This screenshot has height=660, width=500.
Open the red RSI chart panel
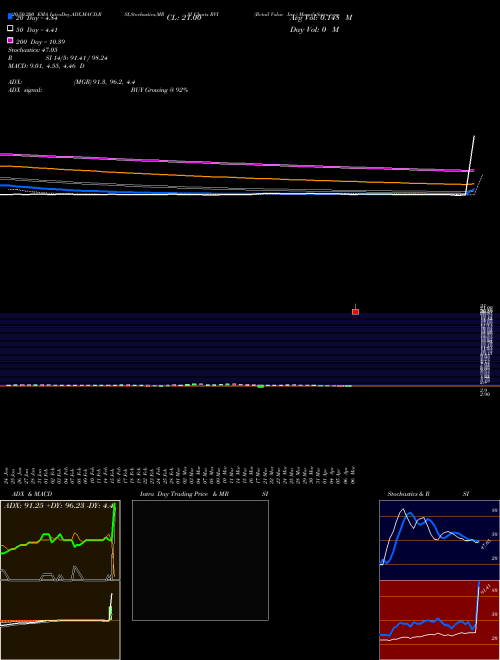(x=439, y=620)
